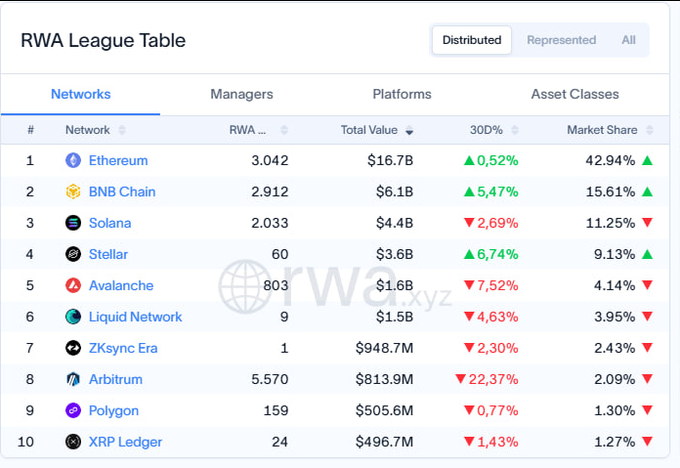
Task: Click the red down arrow beside 1.27%
Action: [x=647, y=442]
